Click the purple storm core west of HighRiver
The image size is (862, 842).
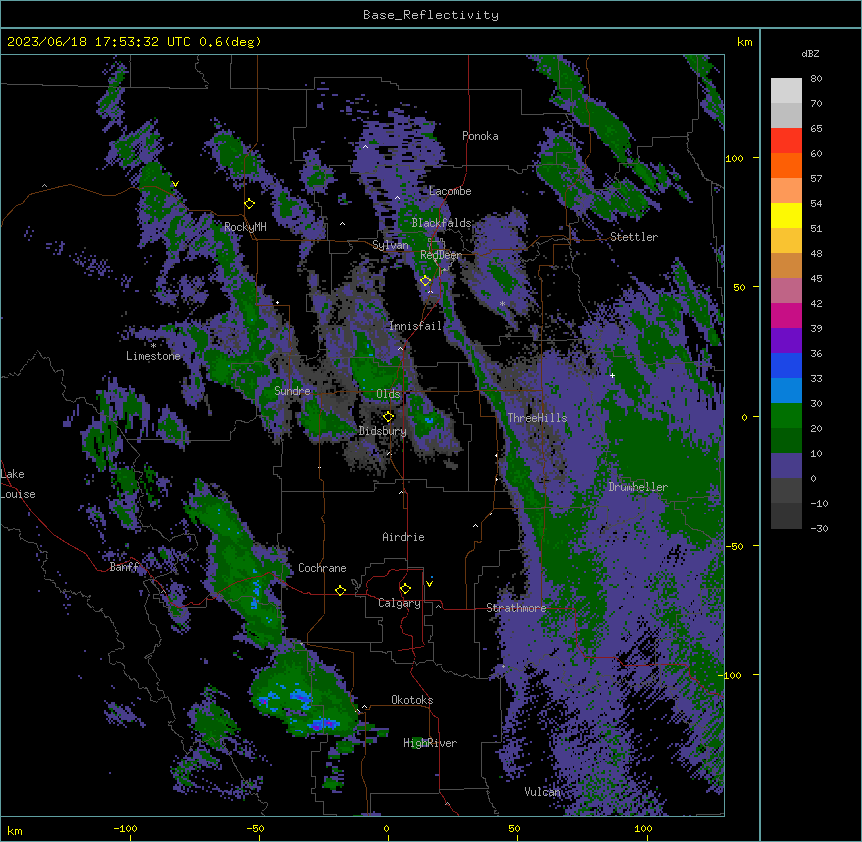point(322,724)
